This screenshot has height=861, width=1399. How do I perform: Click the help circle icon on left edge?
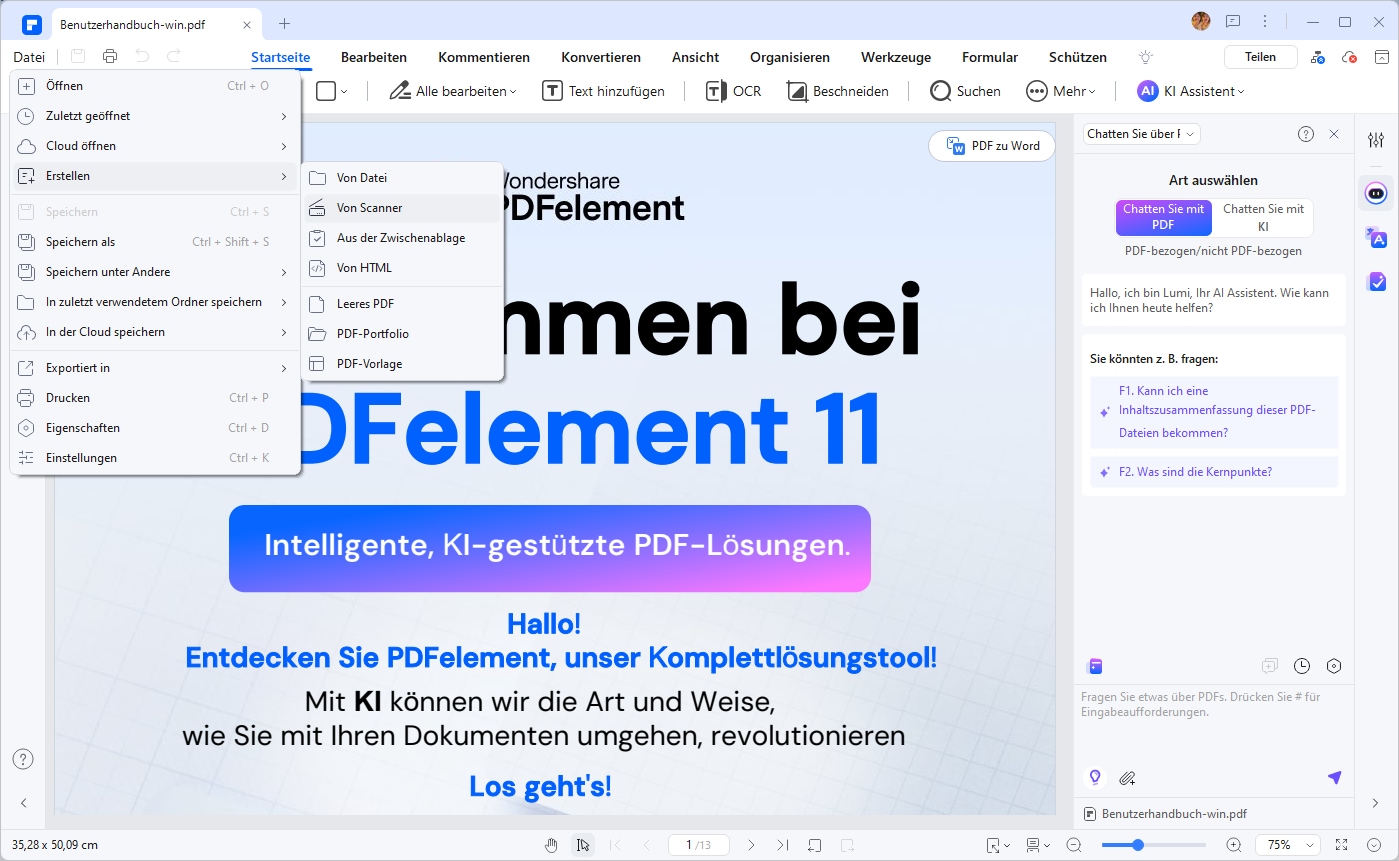tap(23, 759)
